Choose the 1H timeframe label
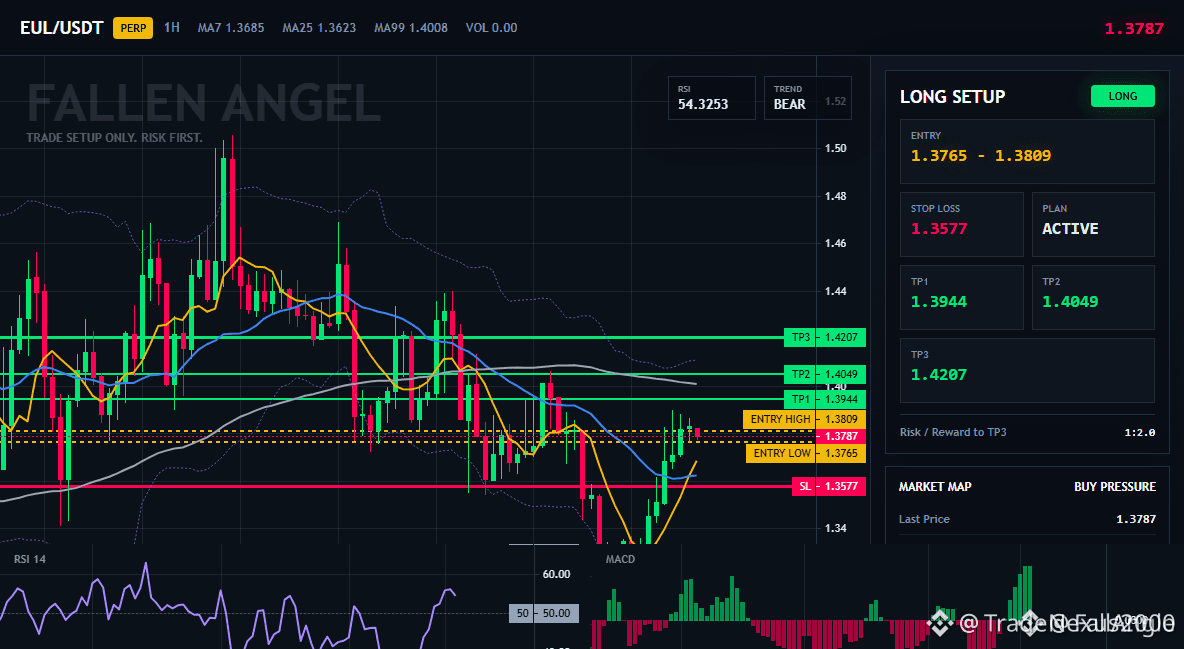 click(172, 27)
